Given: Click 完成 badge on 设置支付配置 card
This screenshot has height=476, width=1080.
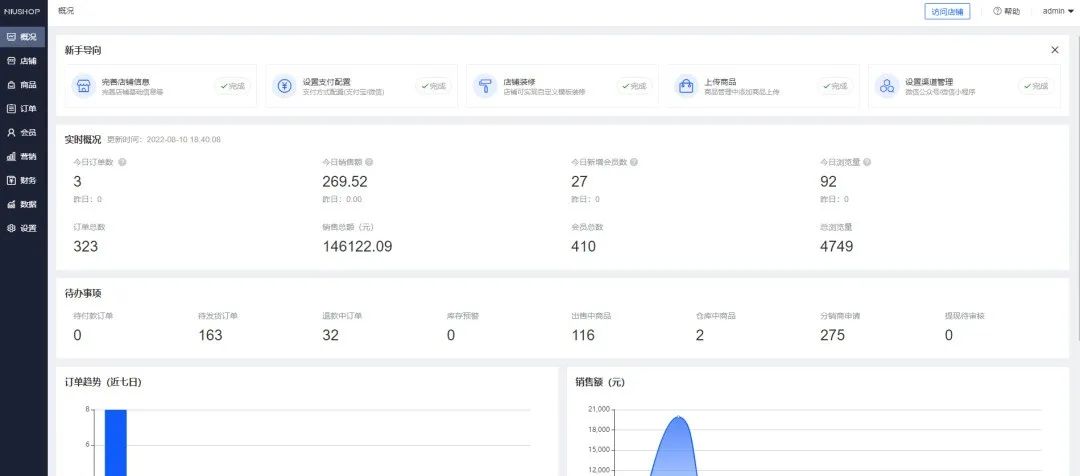Looking at the screenshot, I should [x=433, y=86].
